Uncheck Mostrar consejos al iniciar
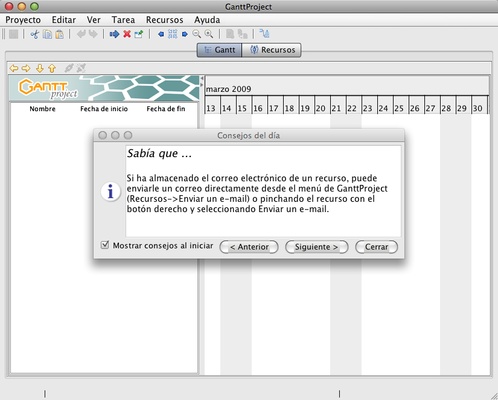 point(105,245)
